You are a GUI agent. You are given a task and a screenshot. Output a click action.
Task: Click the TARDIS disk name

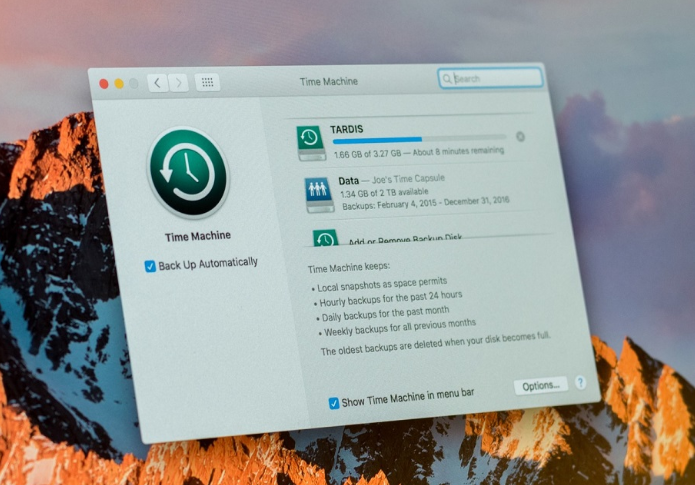[x=347, y=129]
